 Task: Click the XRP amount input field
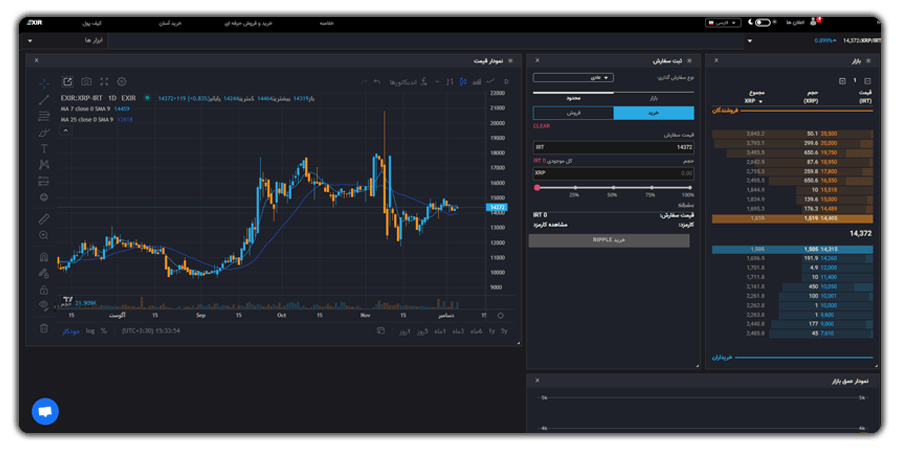(x=614, y=173)
